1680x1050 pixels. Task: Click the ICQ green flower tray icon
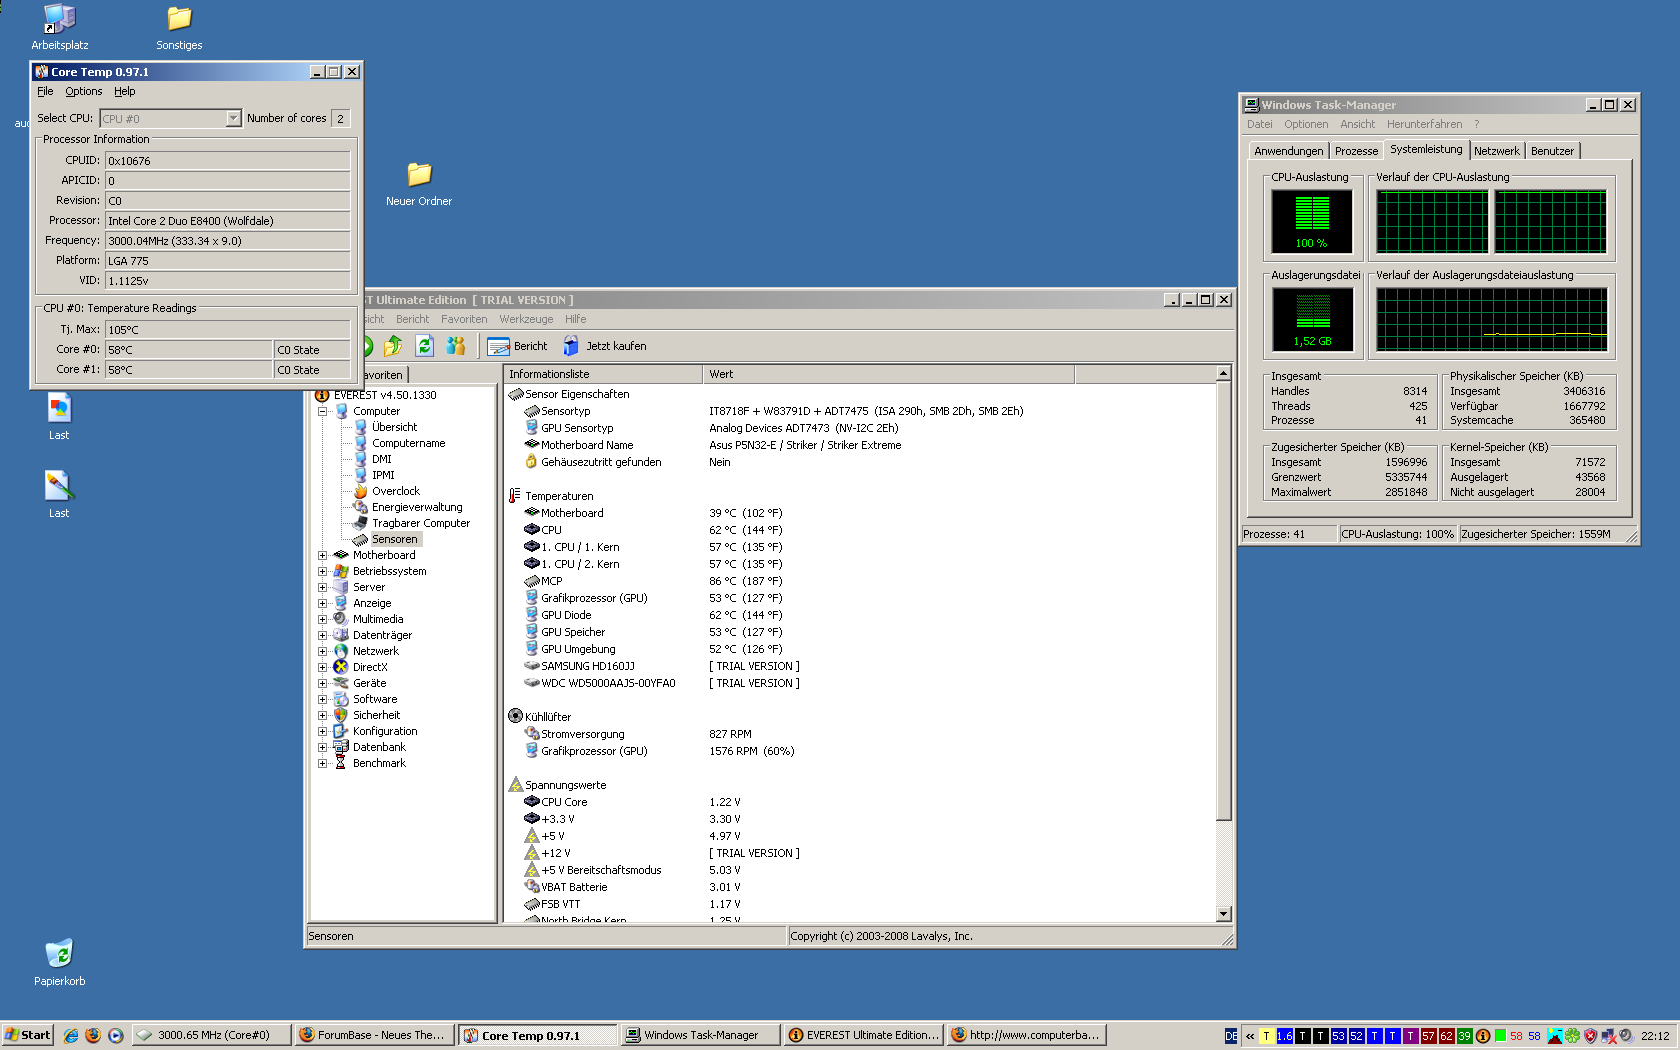[x=1572, y=1036]
